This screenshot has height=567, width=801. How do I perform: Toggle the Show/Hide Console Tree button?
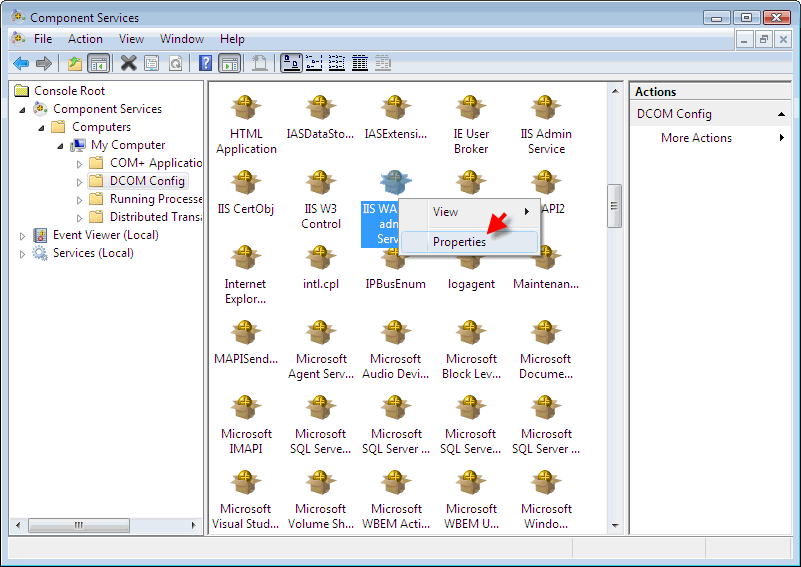coord(99,63)
